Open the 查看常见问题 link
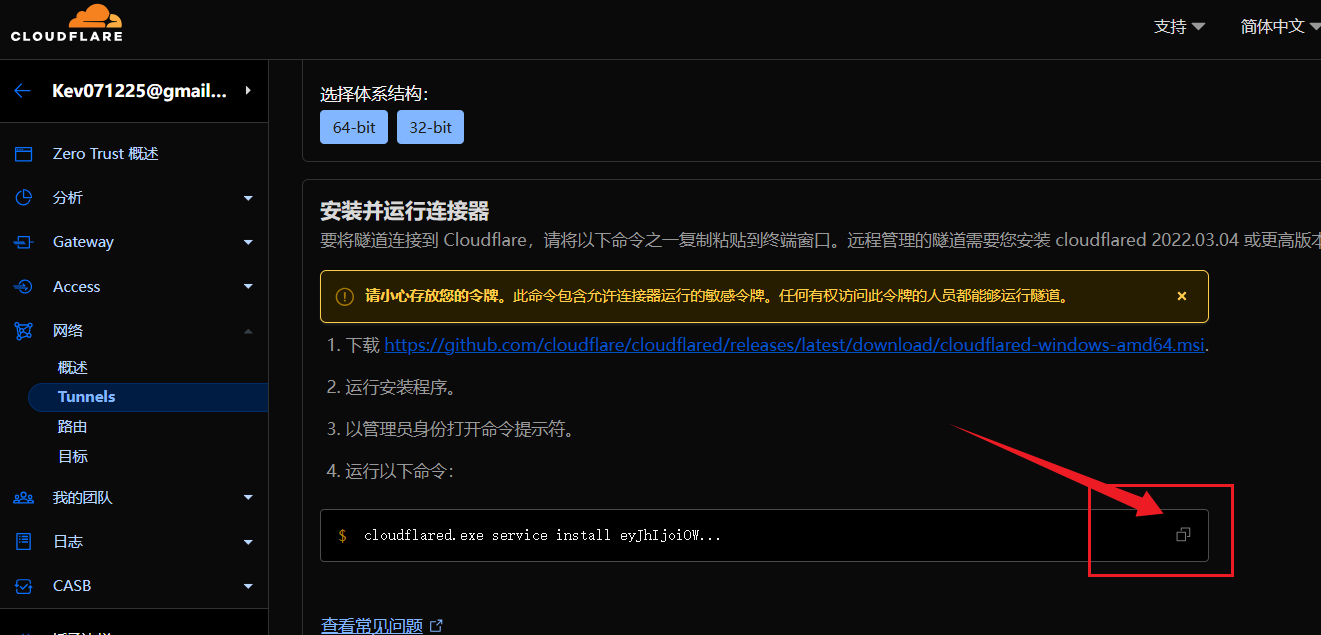The height and width of the screenshot is (635, 1321). [x=372, y=626]
